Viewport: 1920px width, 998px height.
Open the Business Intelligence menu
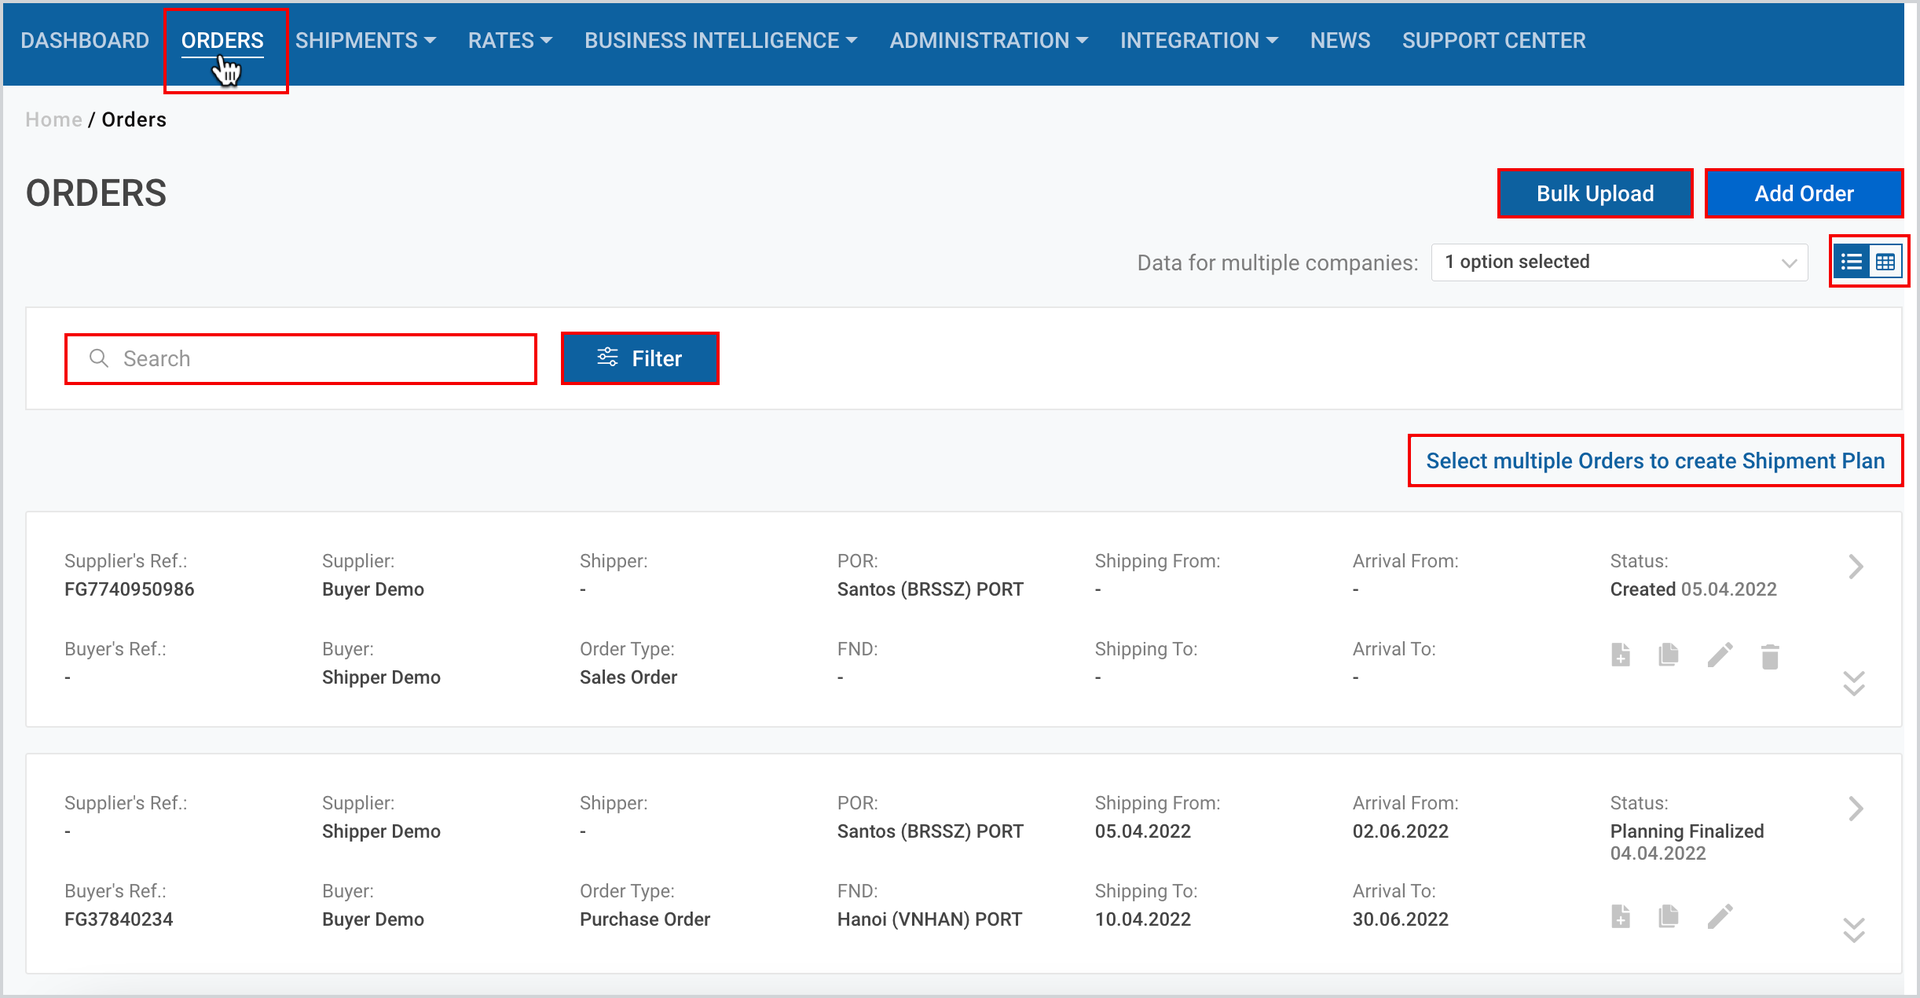tap(721, 41)
